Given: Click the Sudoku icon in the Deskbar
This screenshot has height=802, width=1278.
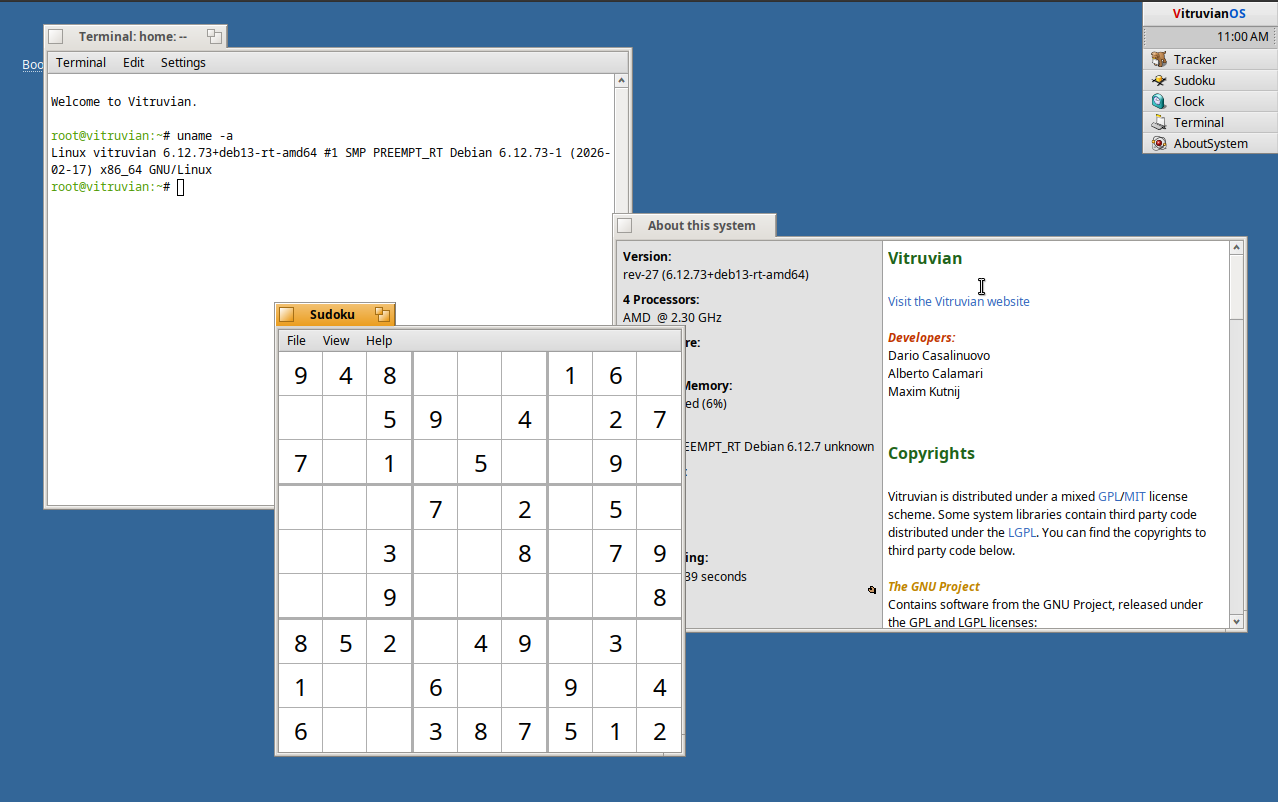Looking at the screenshot, I should pos(1159,81).
